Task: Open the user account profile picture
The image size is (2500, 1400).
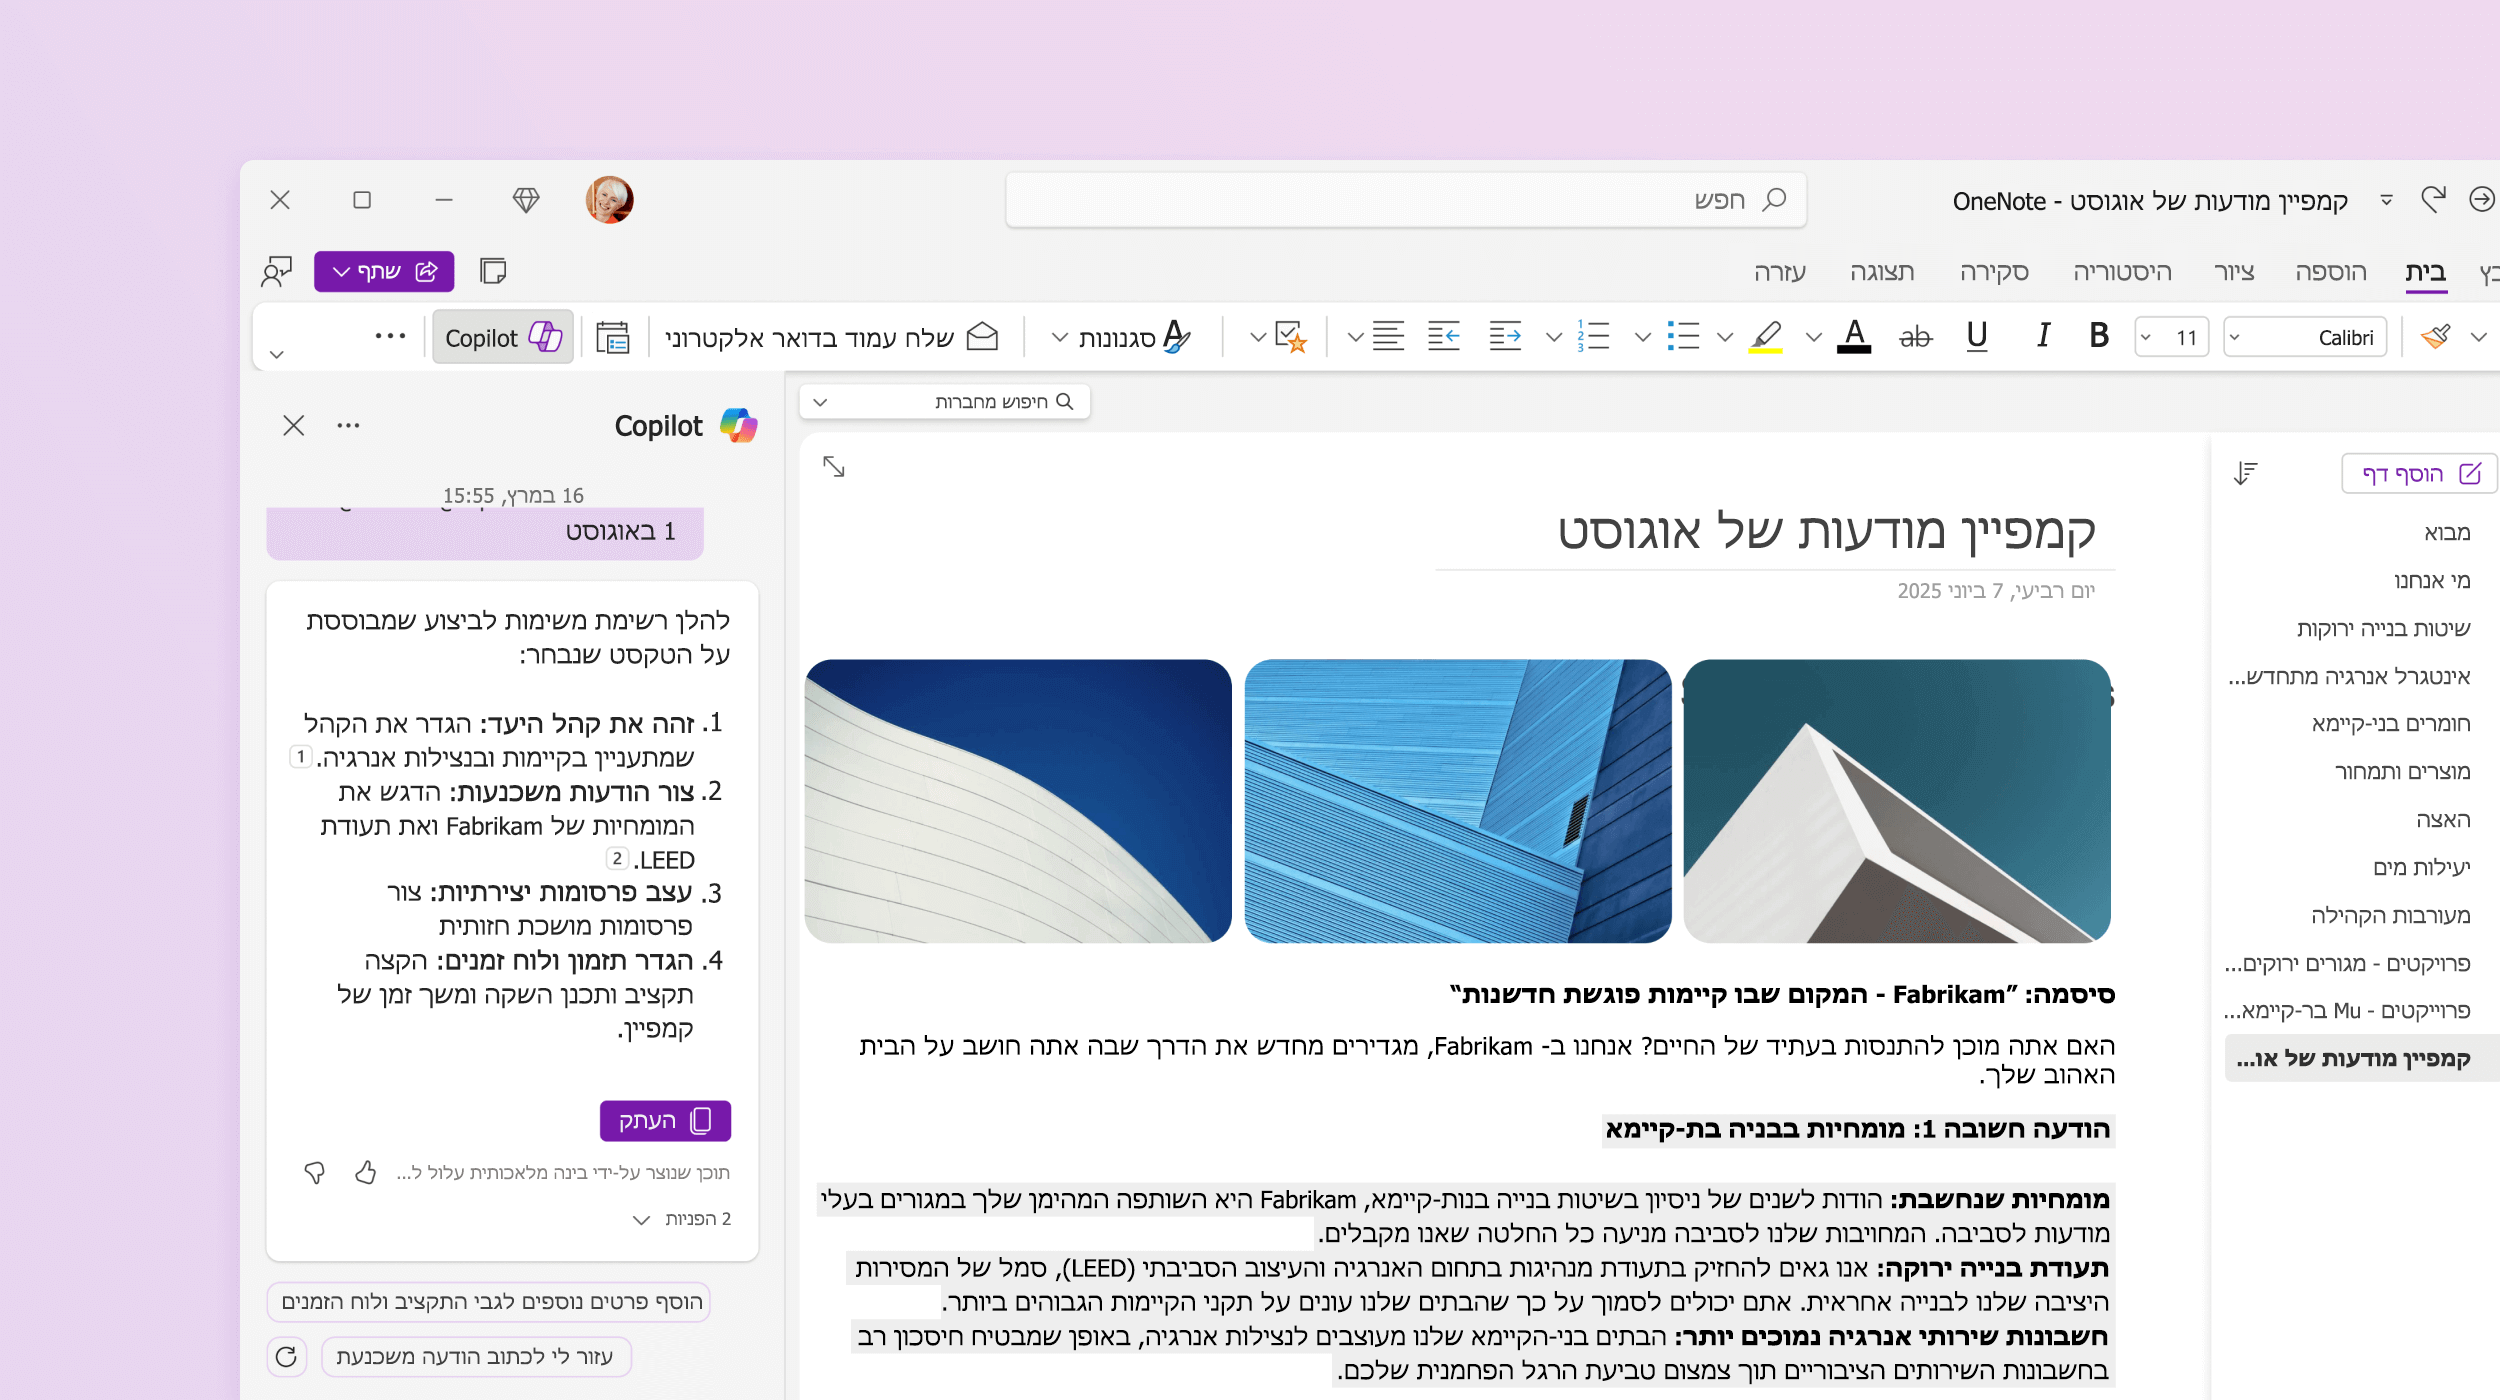Action: point(609,200)
